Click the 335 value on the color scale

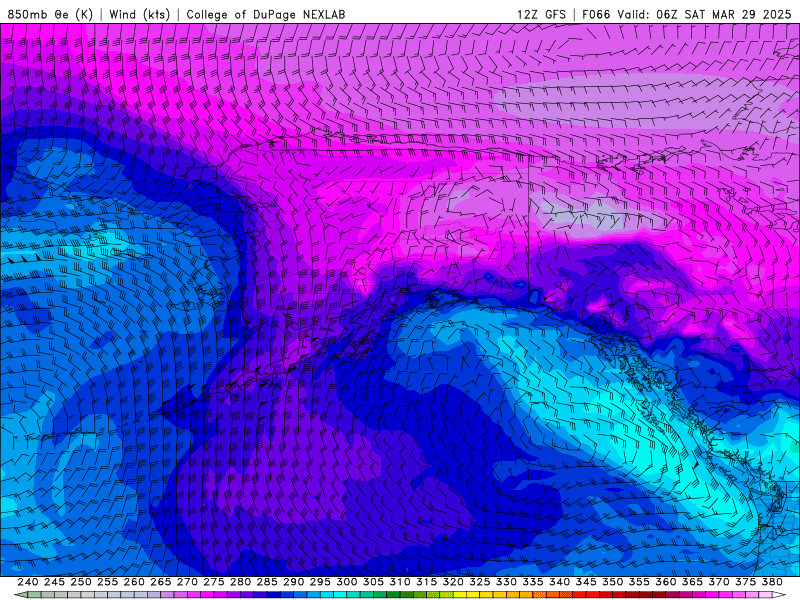pos(533,582)
